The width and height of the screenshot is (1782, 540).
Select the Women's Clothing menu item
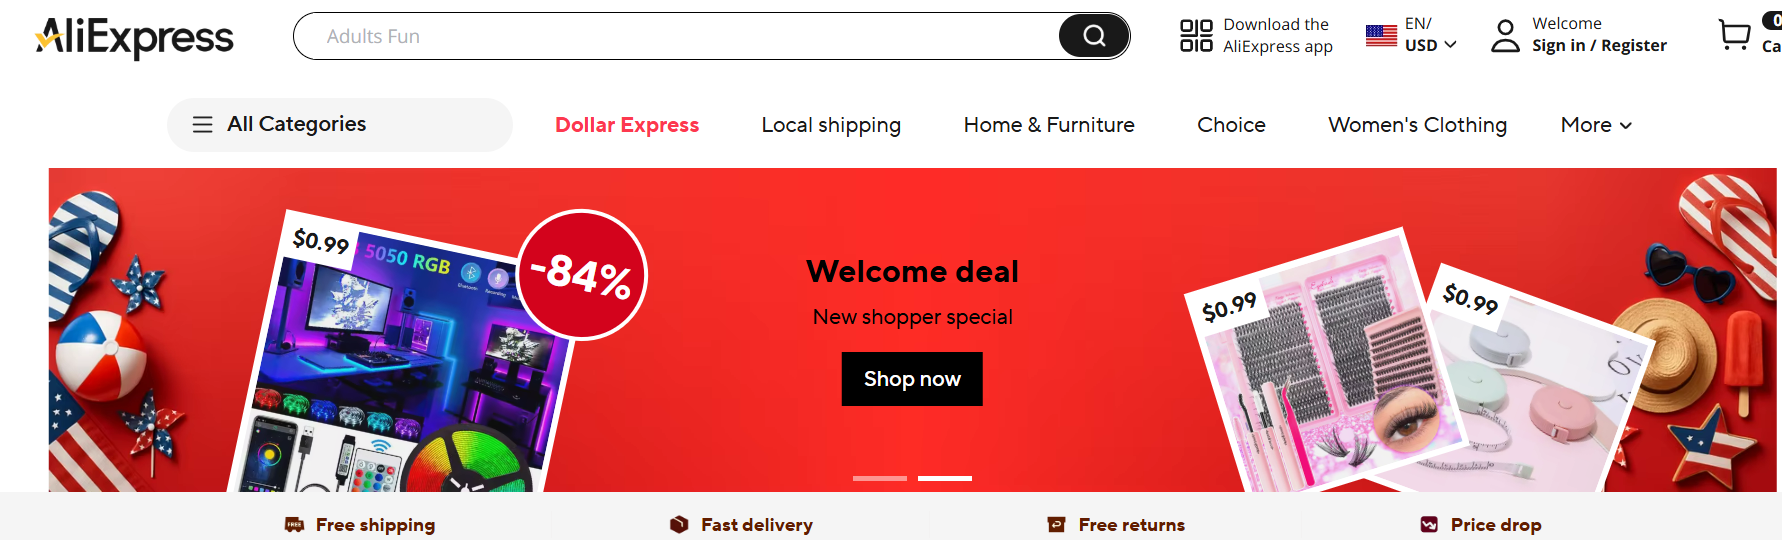coord(1417,125)
